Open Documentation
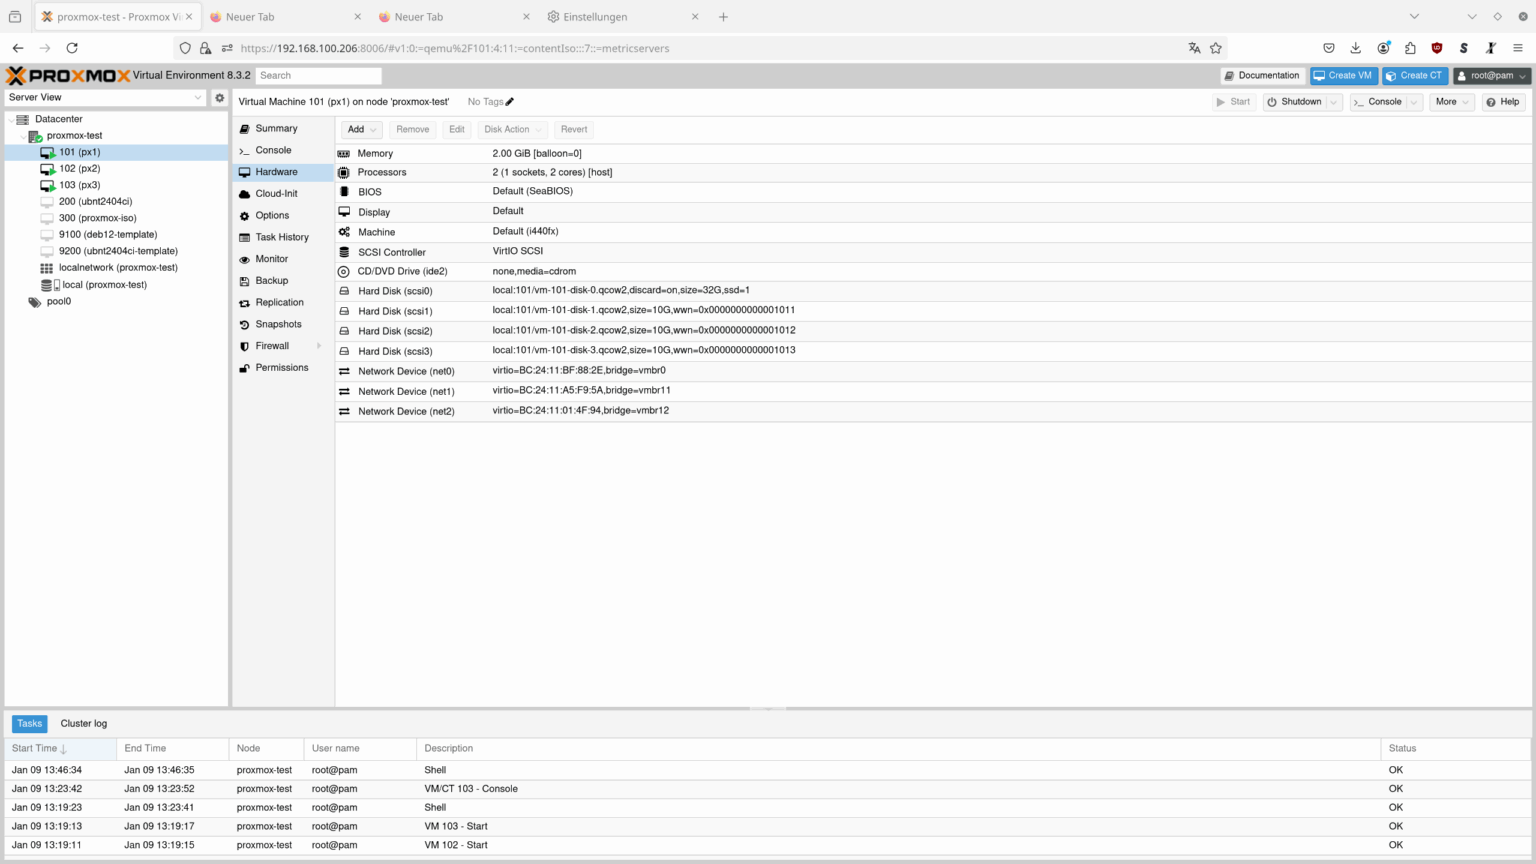The width and height of the screenshot is (1536, 864). (1262, 76)
